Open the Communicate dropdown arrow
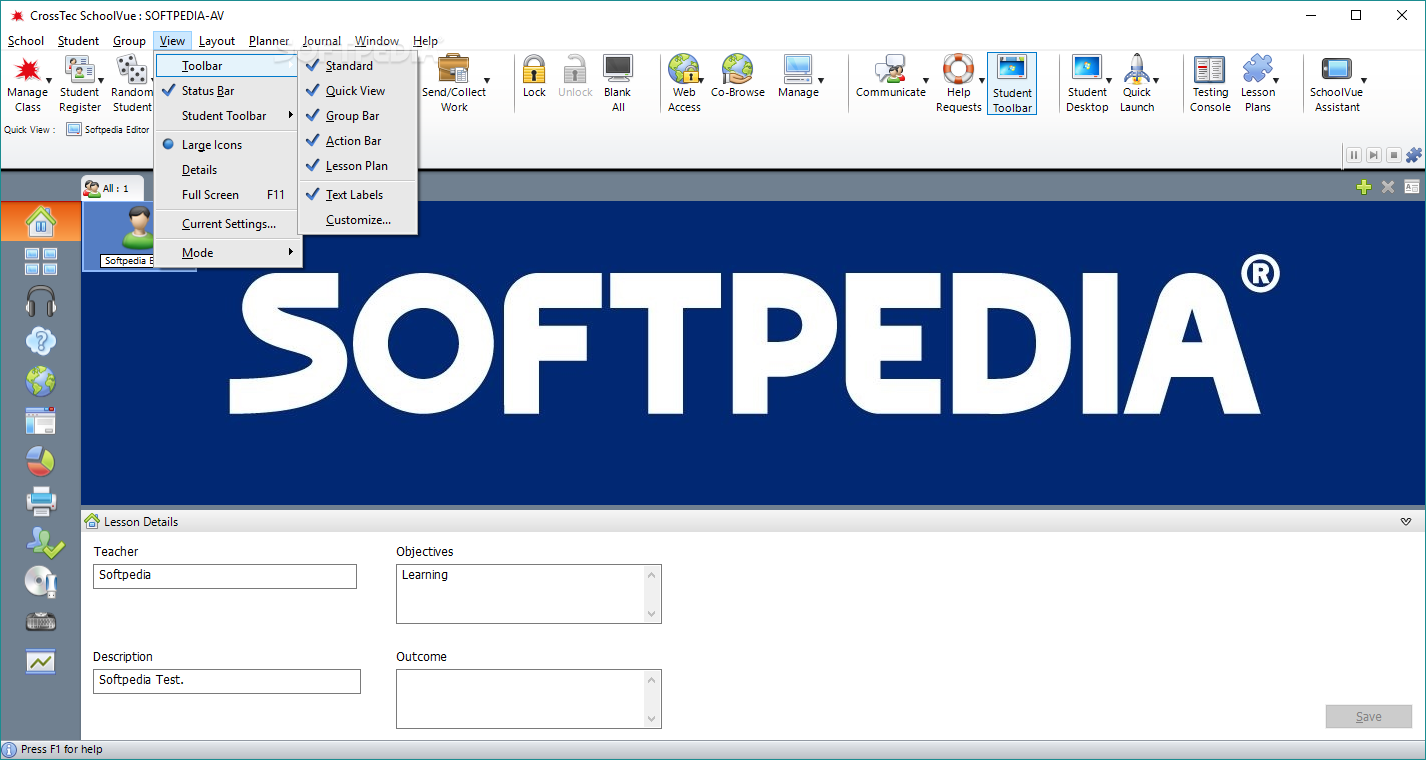 coord(925,81)
